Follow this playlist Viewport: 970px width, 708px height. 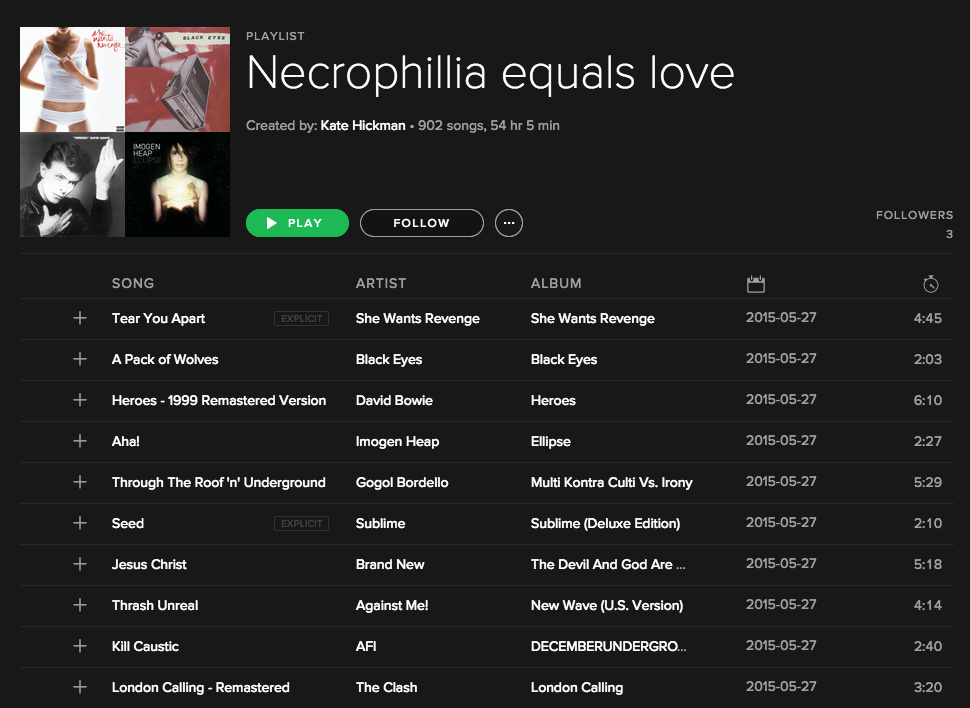pos(421,223)
